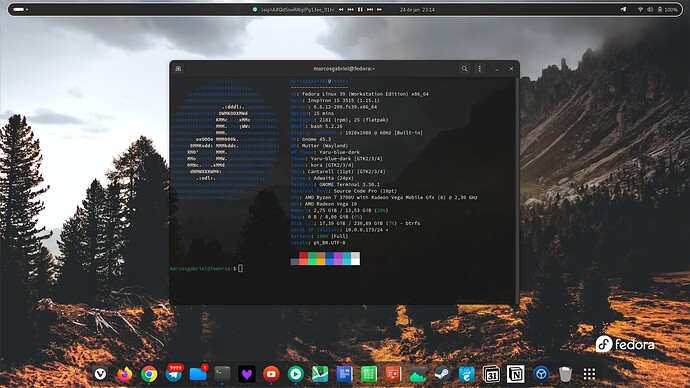Click the playing track title in top bar
This screenshot has width=690, height=388.
click(297, 9)
